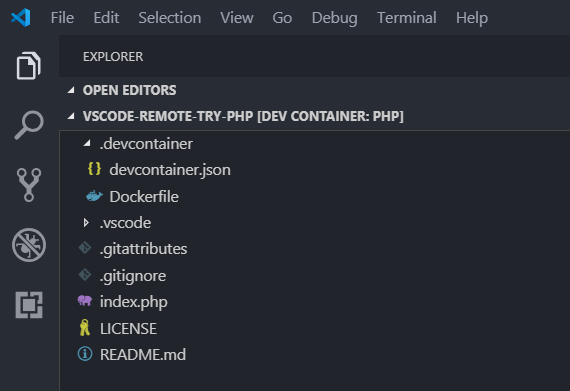
Task: Open the Go menu
Action: (x=282, y=17)
